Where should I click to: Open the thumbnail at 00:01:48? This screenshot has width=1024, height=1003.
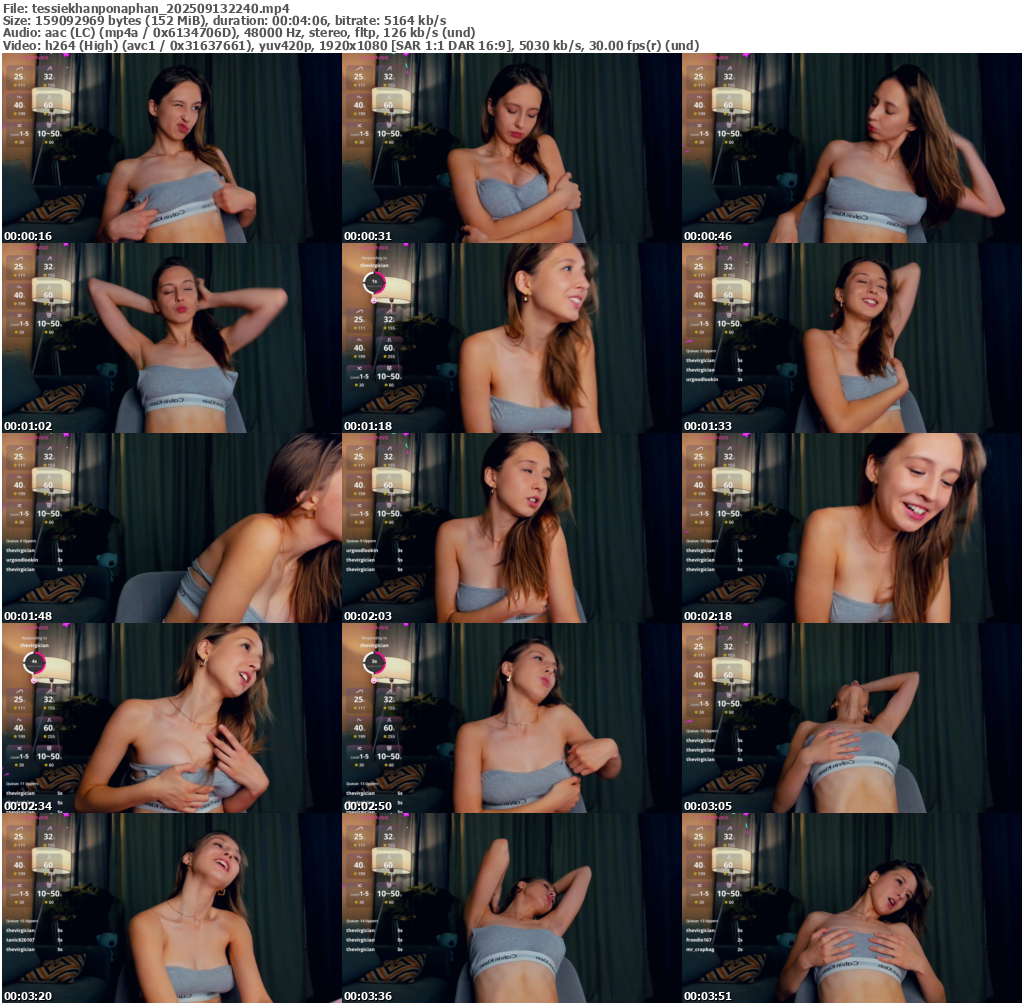(x=171, y=528)
